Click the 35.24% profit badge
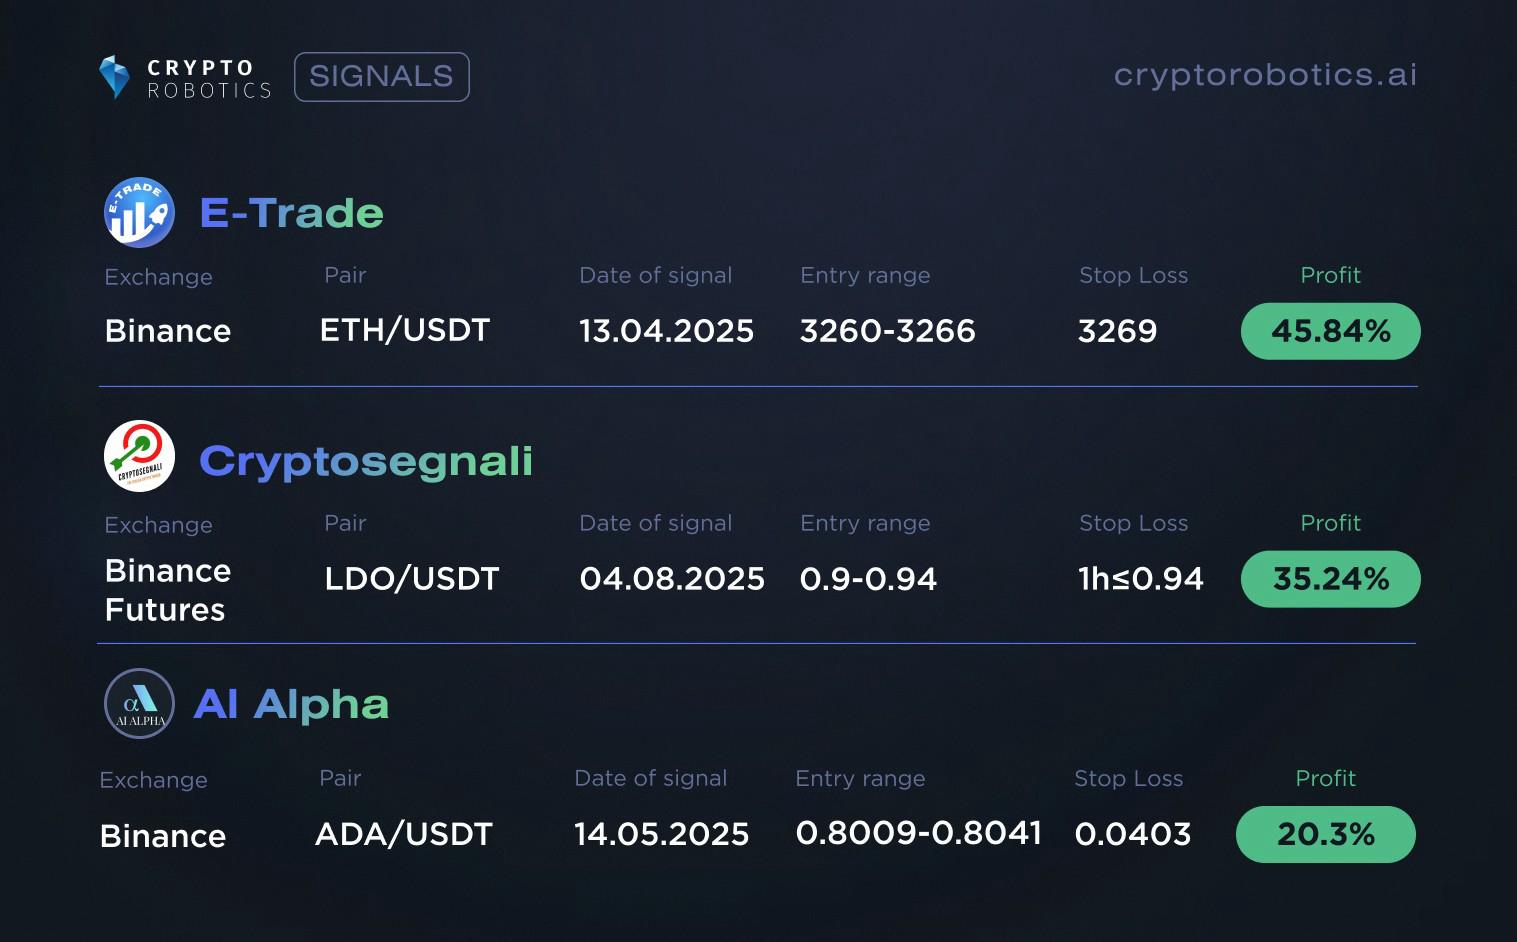The height and width of the screenshot is (942, 1517). click(x=1331, y=579)
